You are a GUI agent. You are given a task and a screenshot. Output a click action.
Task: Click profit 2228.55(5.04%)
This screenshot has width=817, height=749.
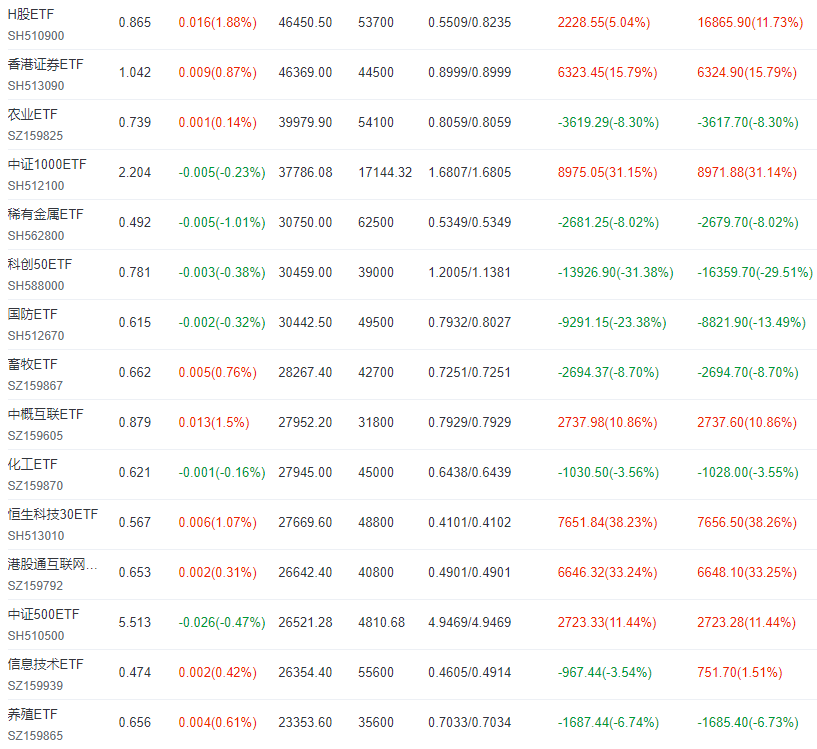[604, 23]
